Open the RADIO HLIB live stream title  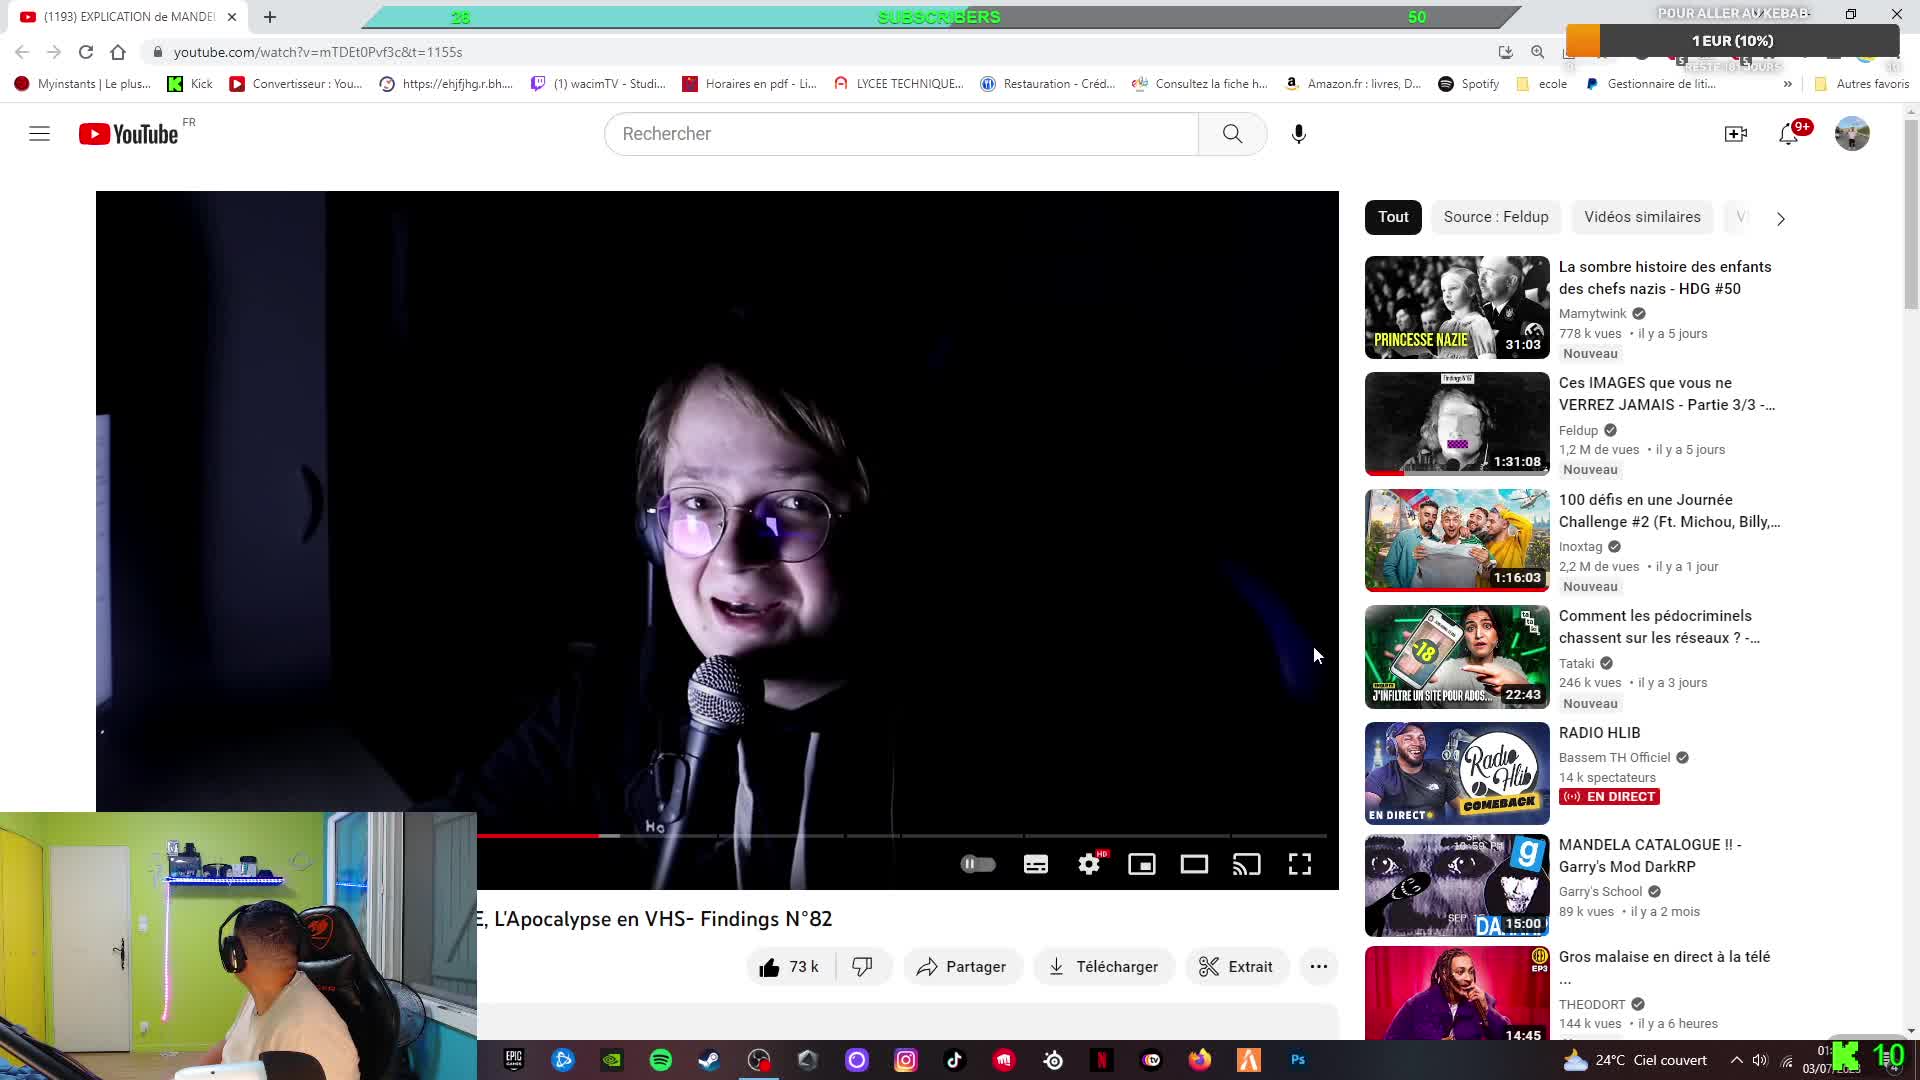tap(1599, 733)
